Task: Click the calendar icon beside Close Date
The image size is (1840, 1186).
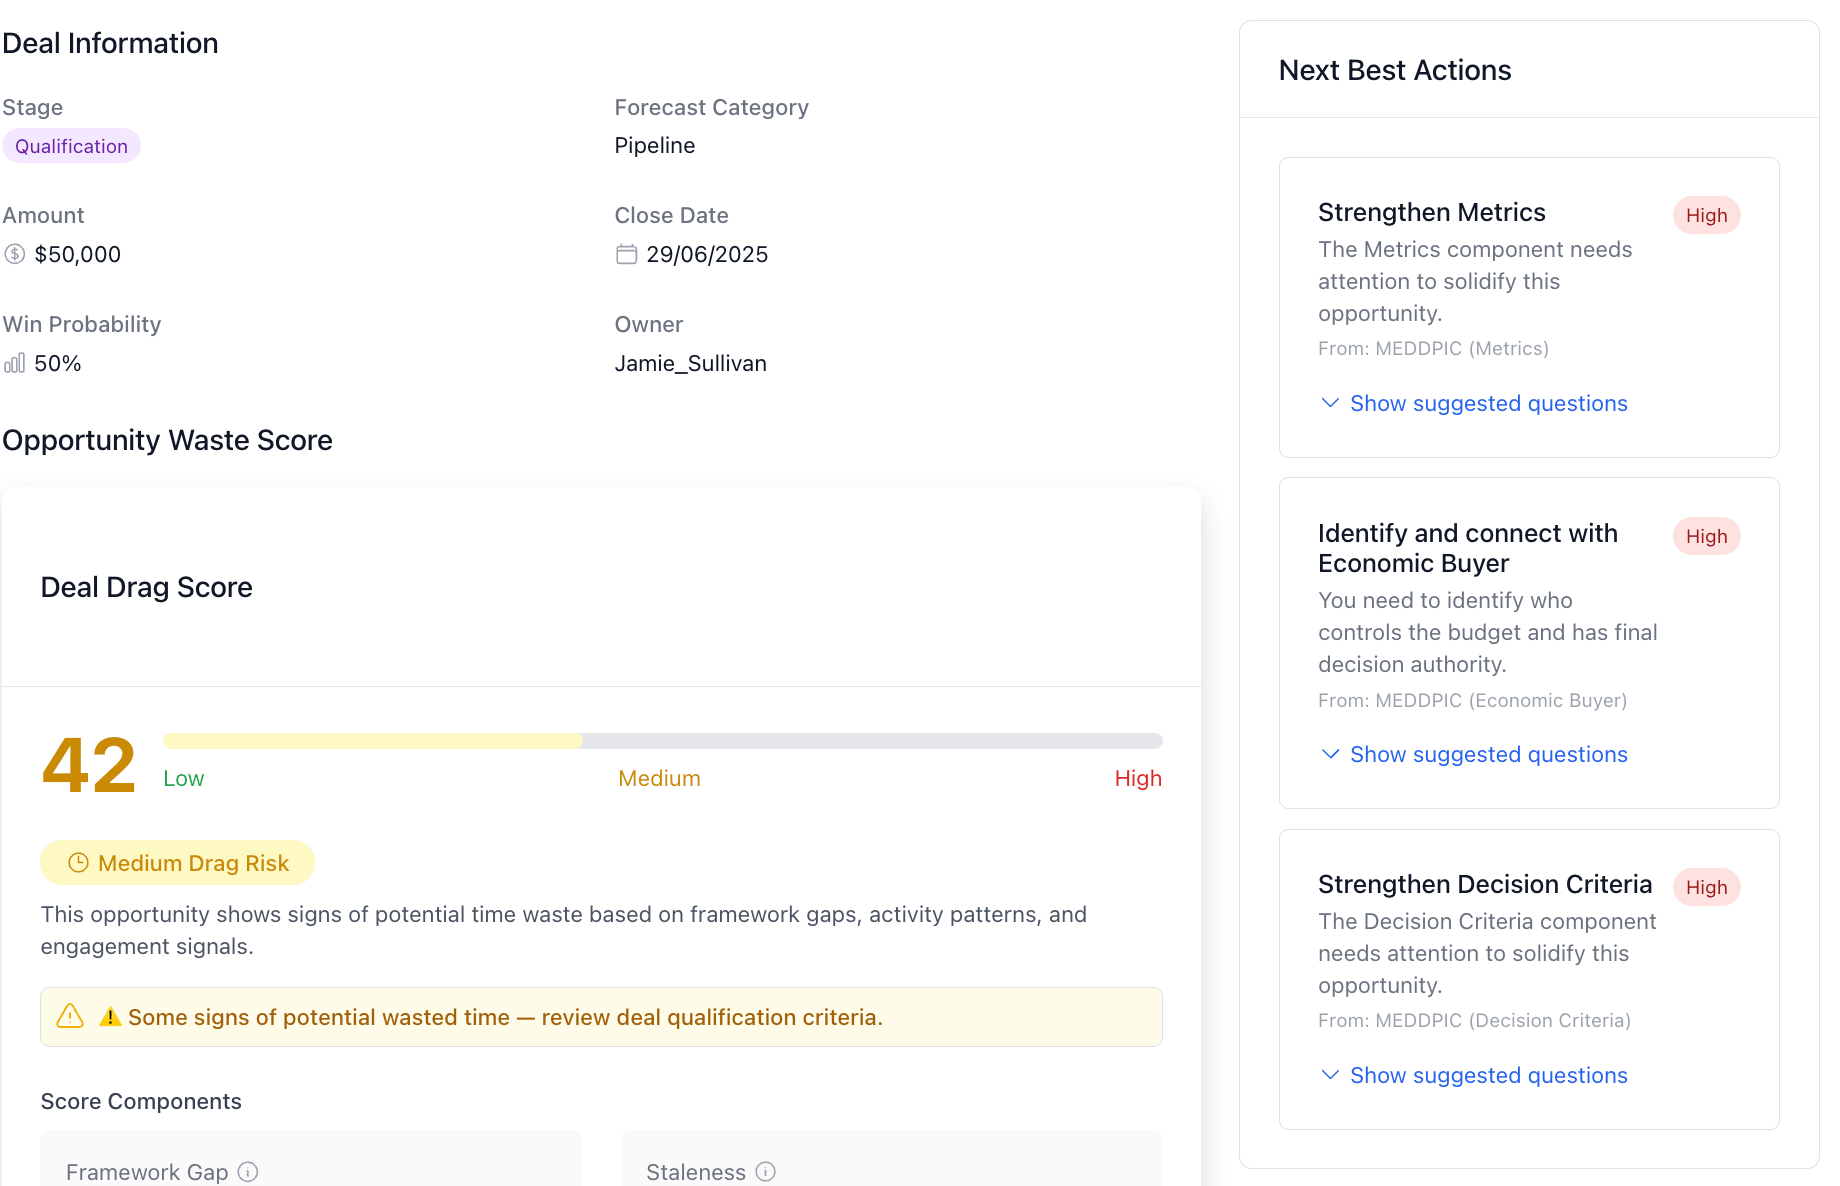Action: click(626, 254)
